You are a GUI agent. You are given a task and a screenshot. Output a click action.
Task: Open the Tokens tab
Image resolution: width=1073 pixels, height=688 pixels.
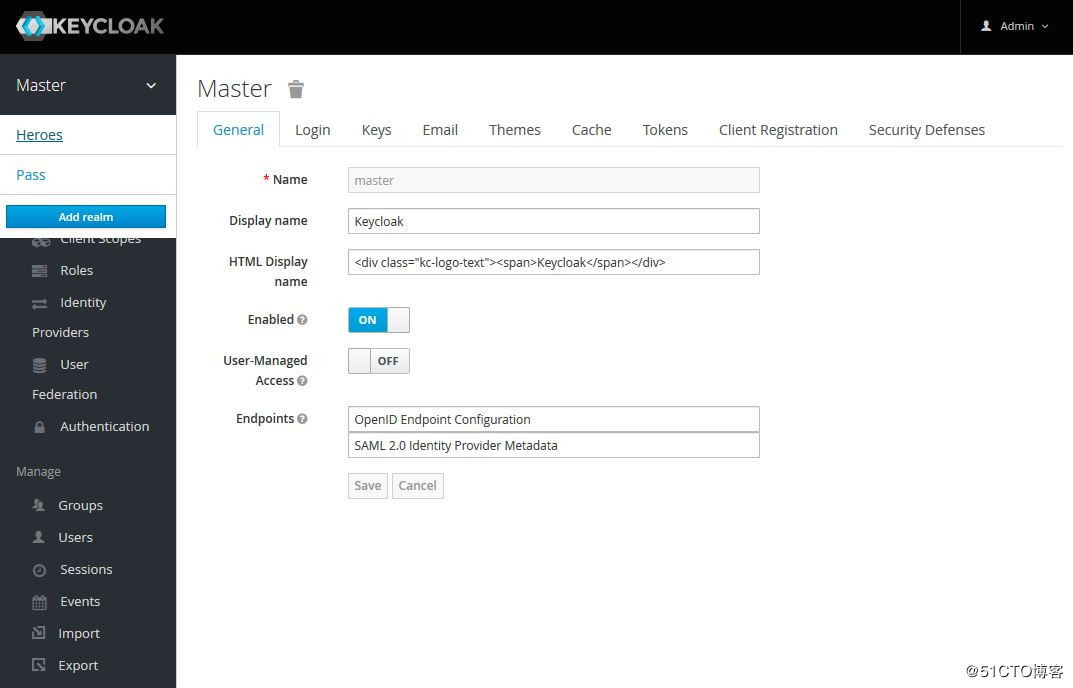click(665, 130)
